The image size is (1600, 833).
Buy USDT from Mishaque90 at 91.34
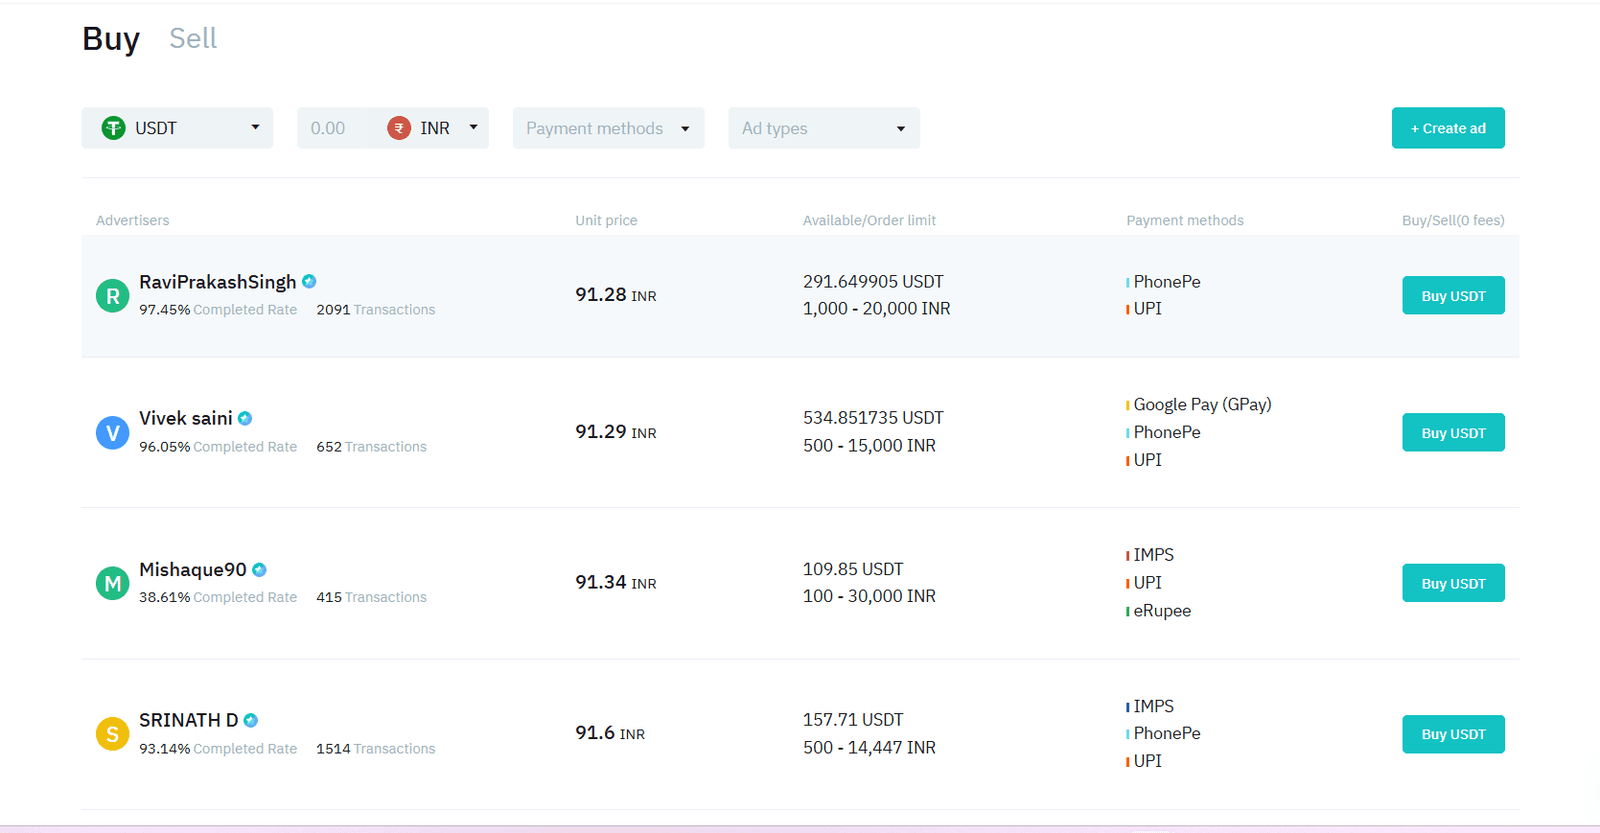pos(1452,584)
